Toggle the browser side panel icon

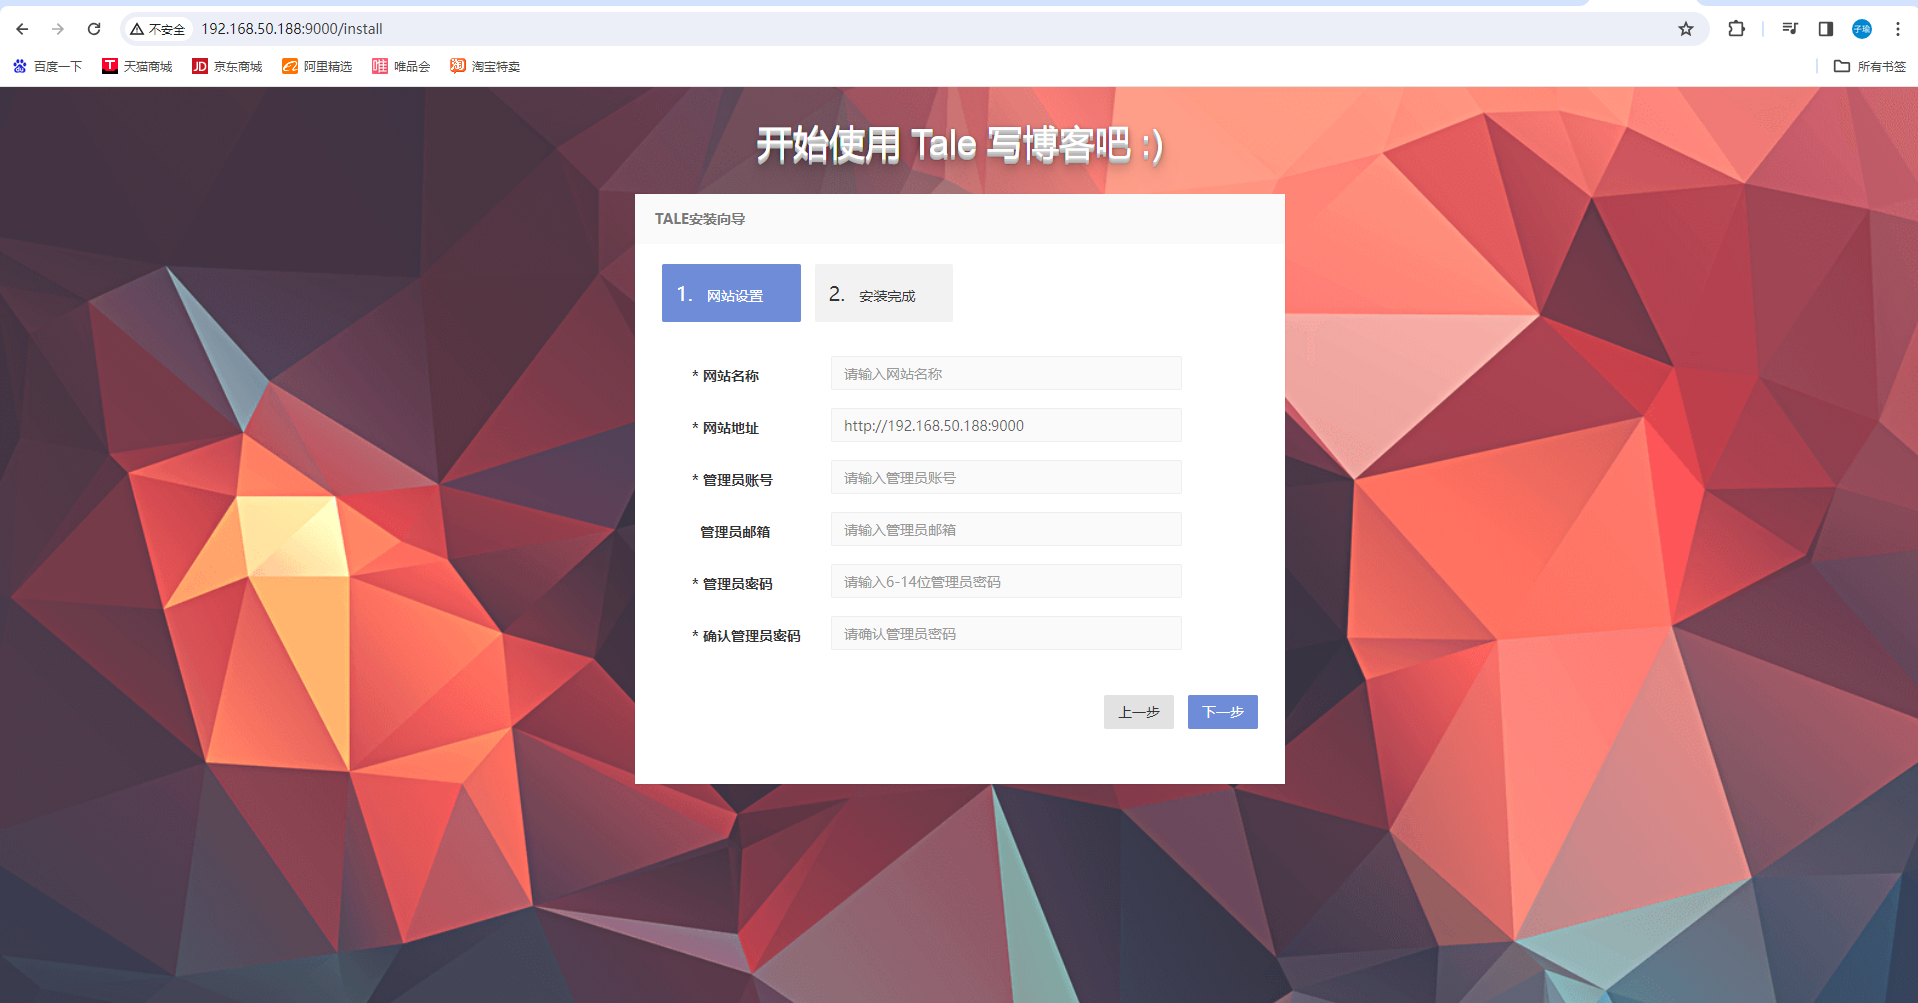[1826, 29]
